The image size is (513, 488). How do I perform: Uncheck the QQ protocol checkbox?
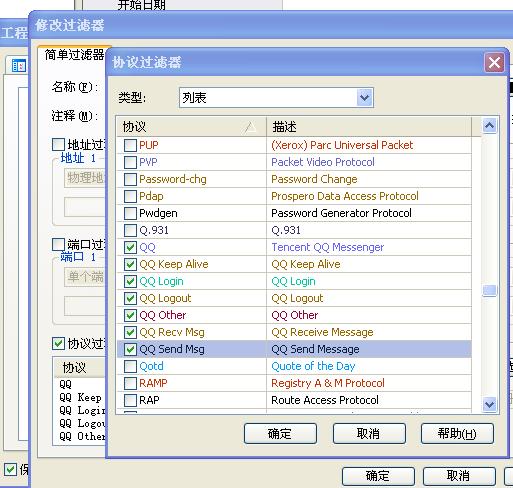pyautogui.click(x=130, y=247)
